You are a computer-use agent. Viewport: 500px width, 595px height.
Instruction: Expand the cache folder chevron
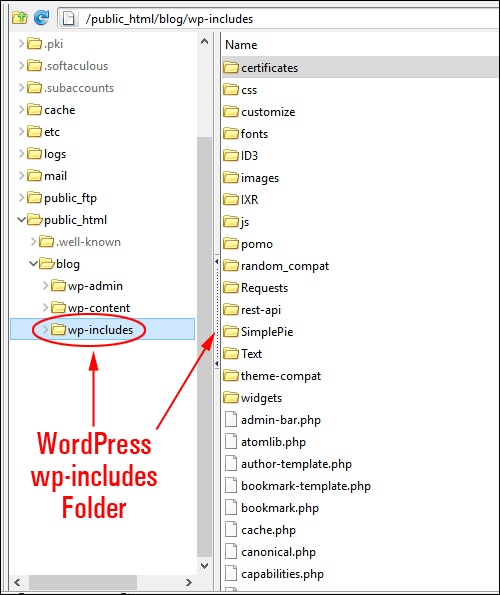[x=22, y=109]
